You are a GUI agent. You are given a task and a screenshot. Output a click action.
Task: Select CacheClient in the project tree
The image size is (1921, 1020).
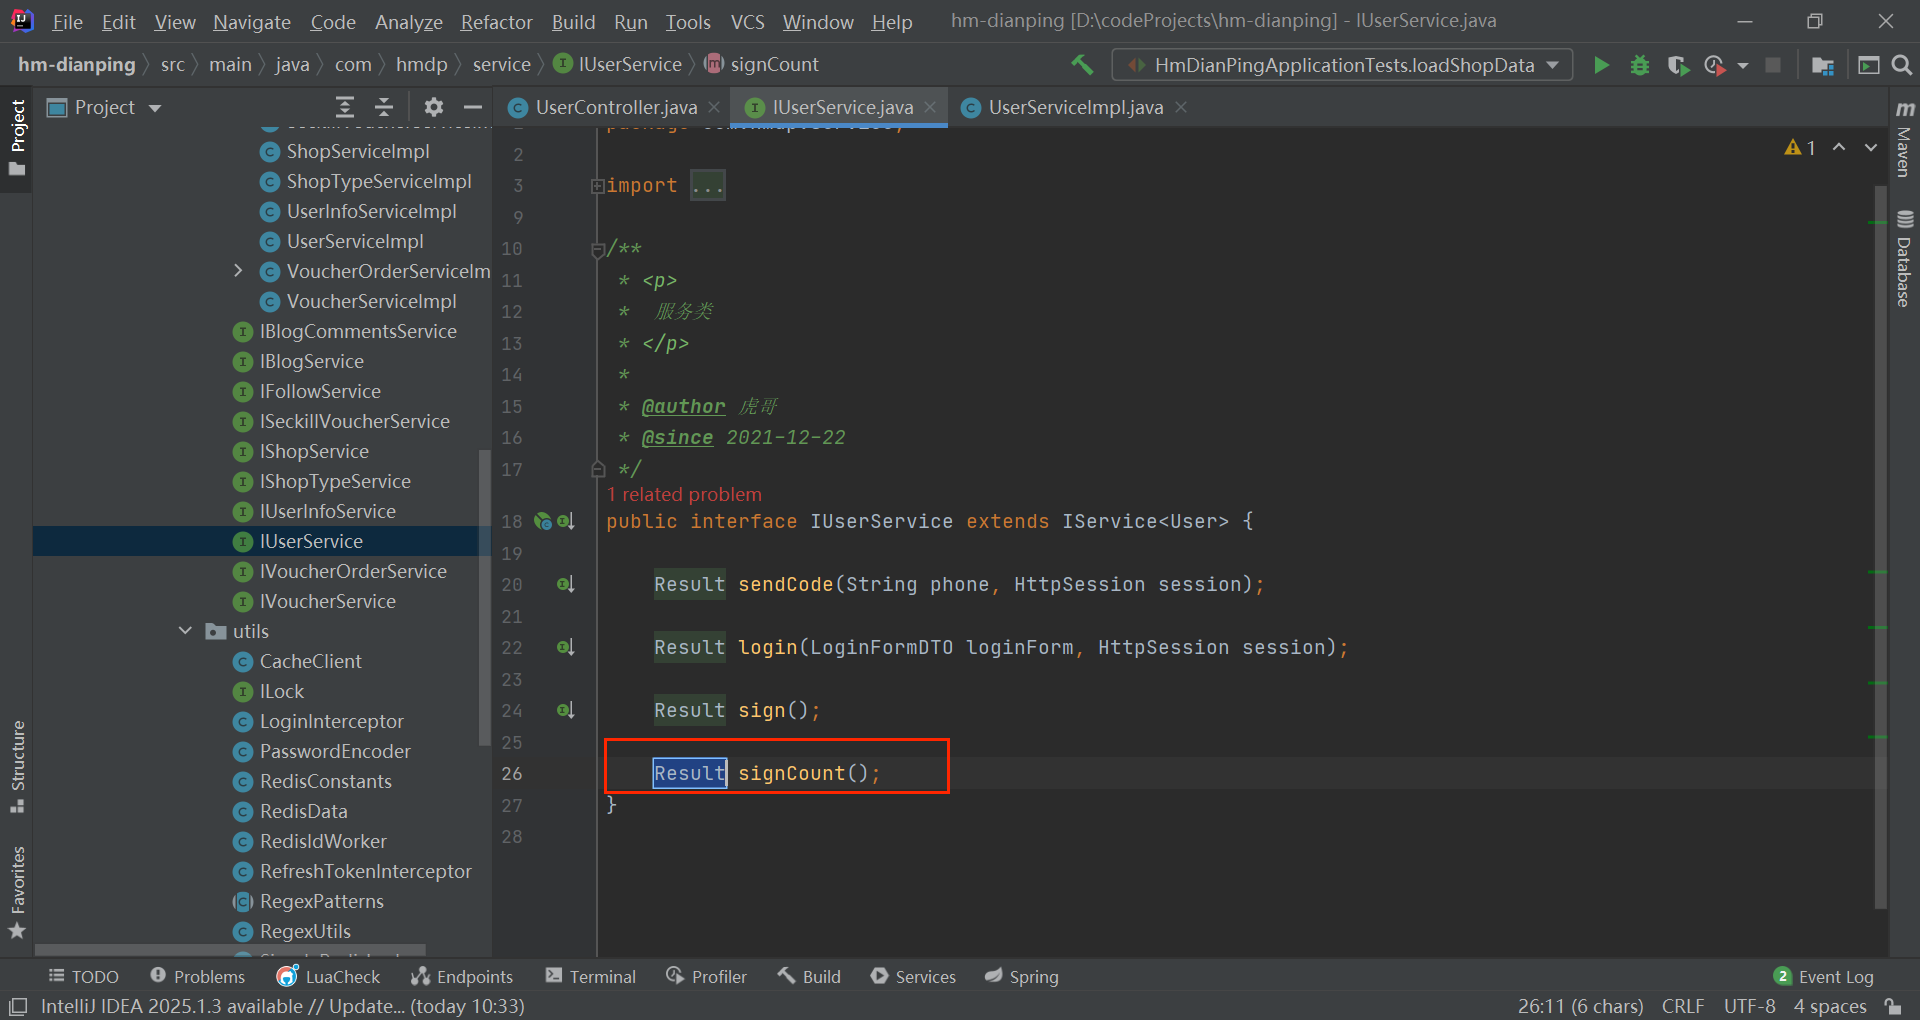pos(310,661)
